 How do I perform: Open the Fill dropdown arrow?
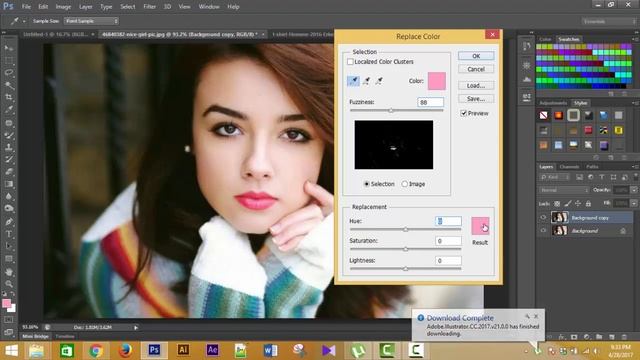(x=634, y=203)
